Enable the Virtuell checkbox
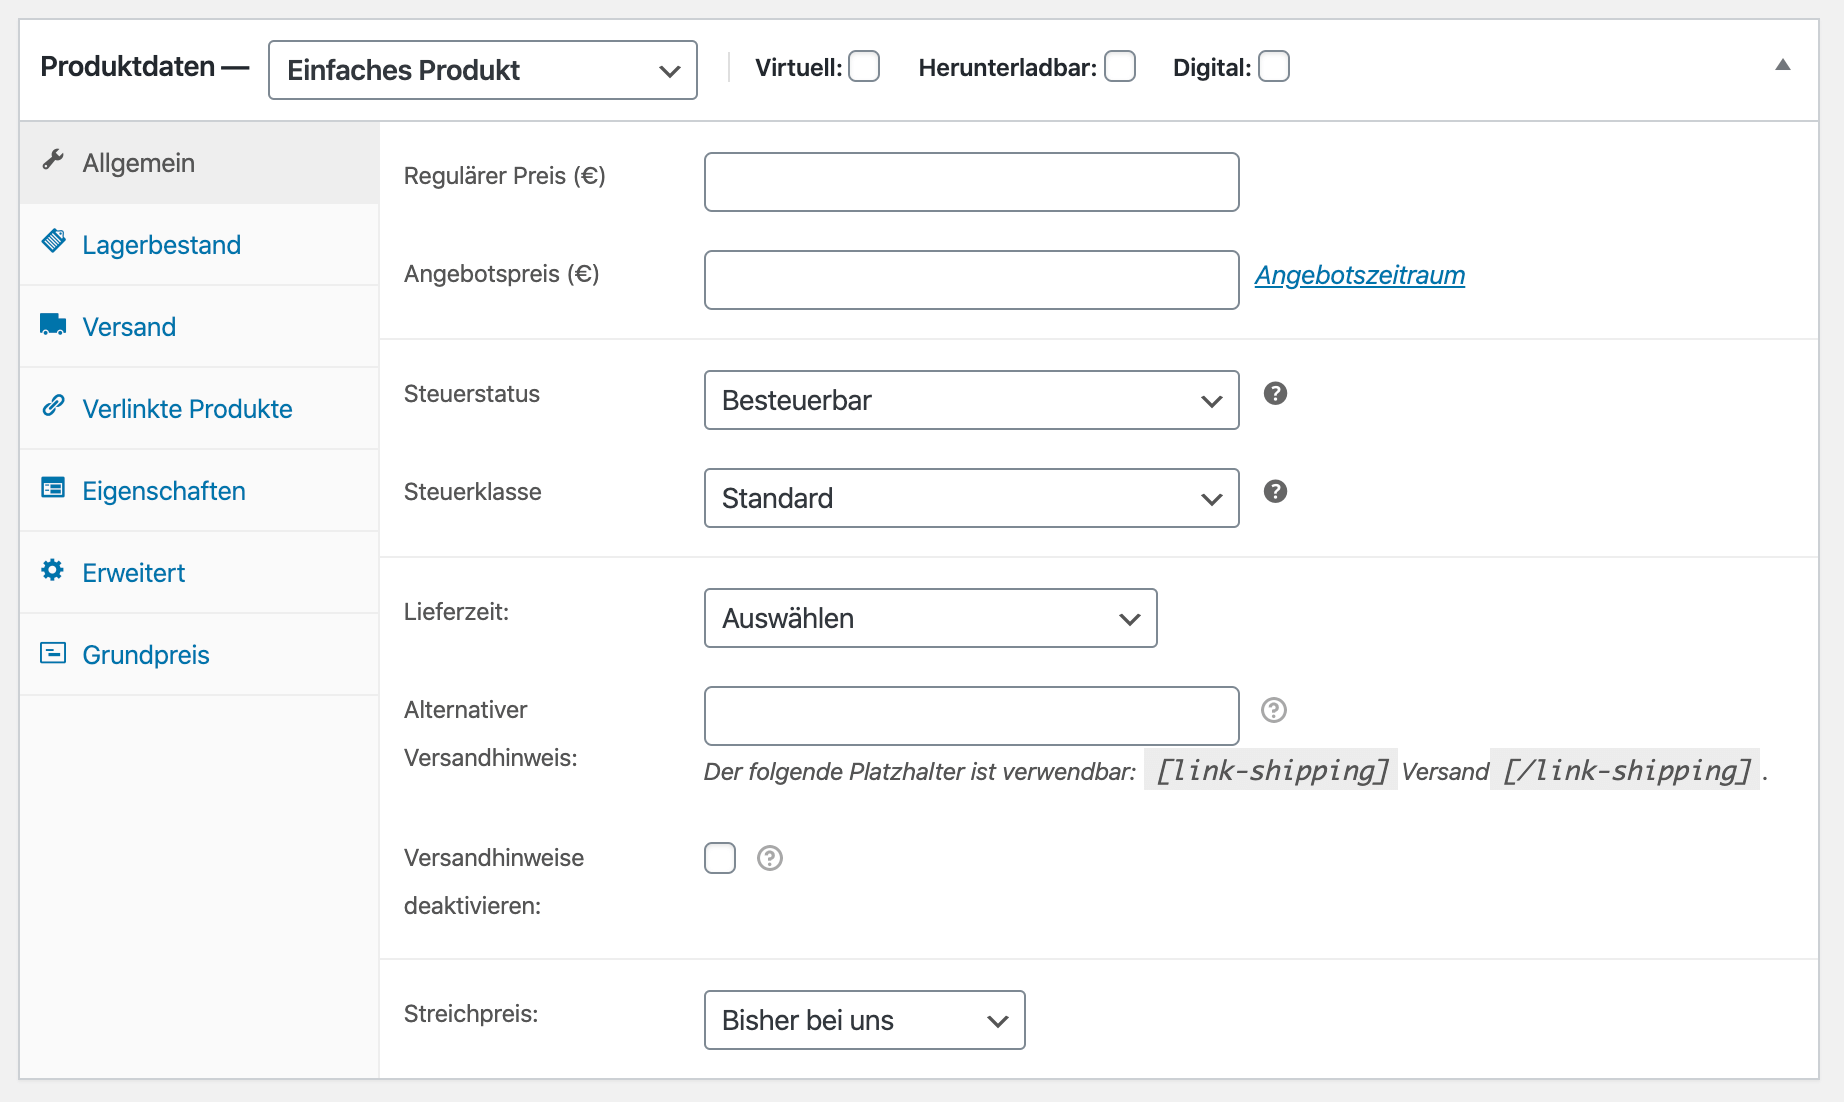 pos(864,67)
